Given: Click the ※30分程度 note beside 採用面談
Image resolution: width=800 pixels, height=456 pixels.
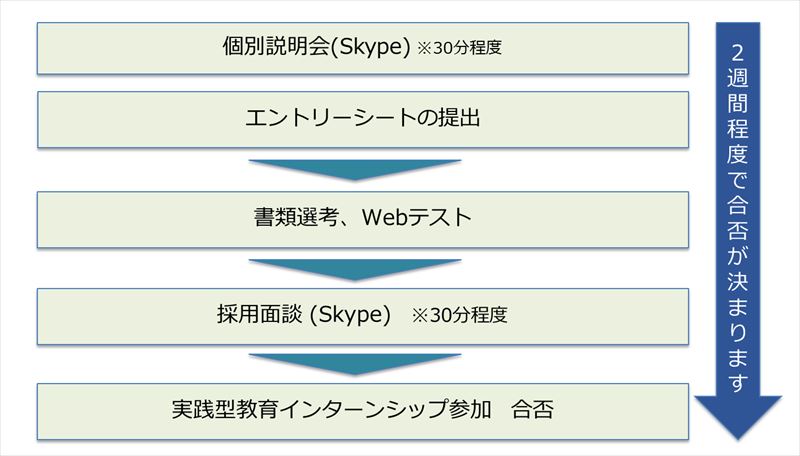Looking at the screenshot, I should click(460, 315).
